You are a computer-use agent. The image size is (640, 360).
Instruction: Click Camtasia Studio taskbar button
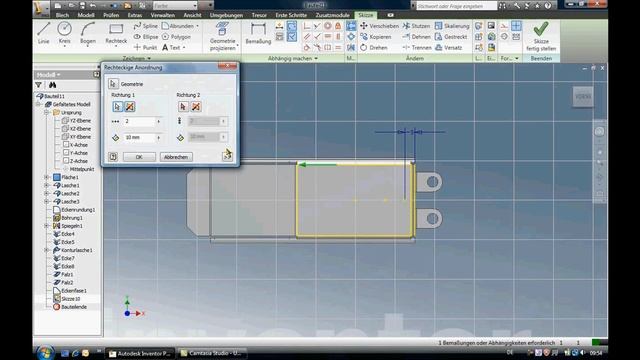pyautogui.click(x=212, y=353)
